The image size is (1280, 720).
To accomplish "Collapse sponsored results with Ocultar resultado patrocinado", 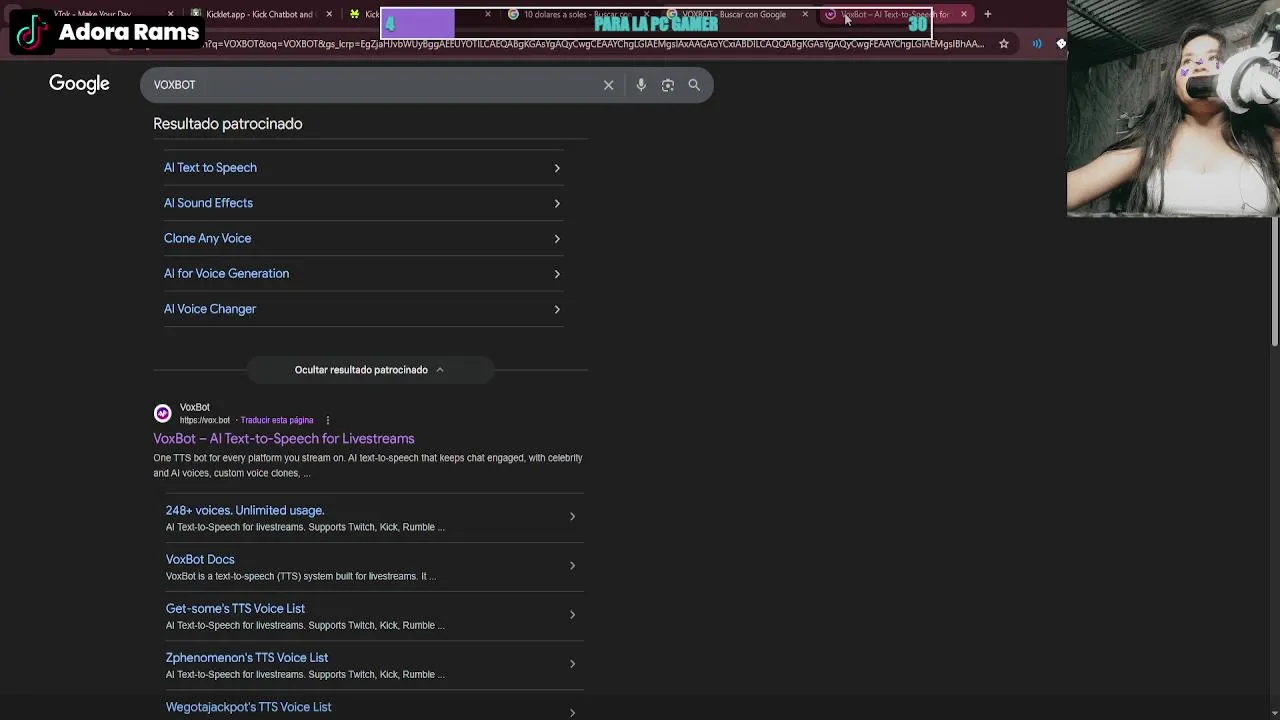I will 369,370.
